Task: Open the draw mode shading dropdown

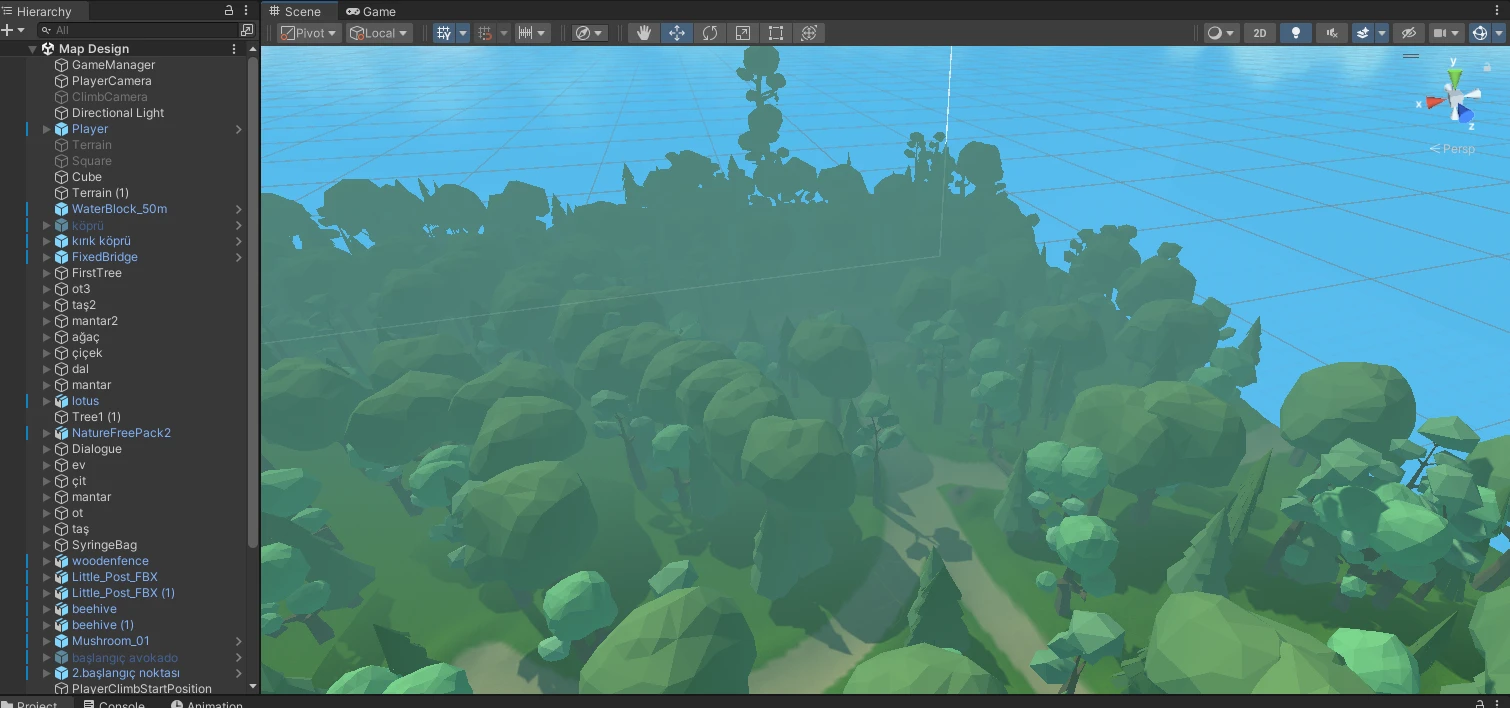Action: click(1221, 33)
